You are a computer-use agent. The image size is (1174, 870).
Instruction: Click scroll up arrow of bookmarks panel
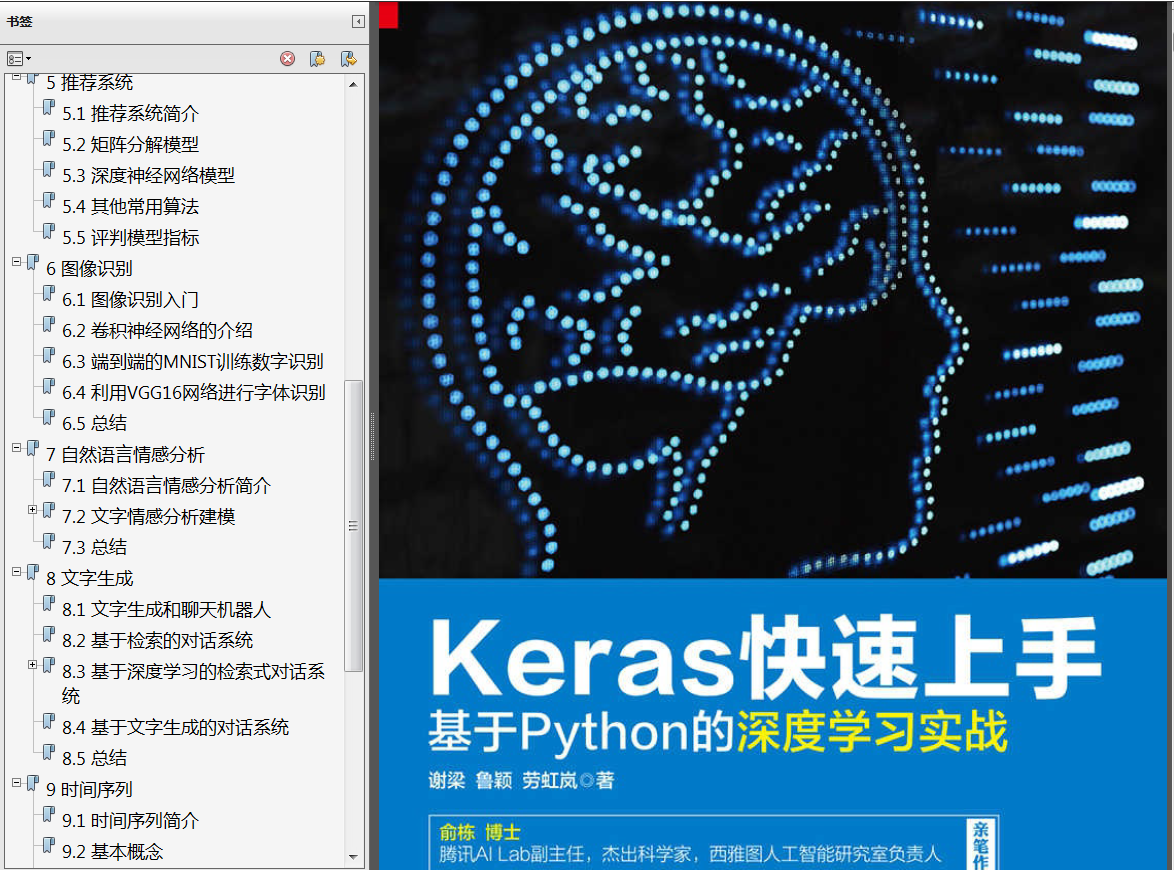point(353,85)
